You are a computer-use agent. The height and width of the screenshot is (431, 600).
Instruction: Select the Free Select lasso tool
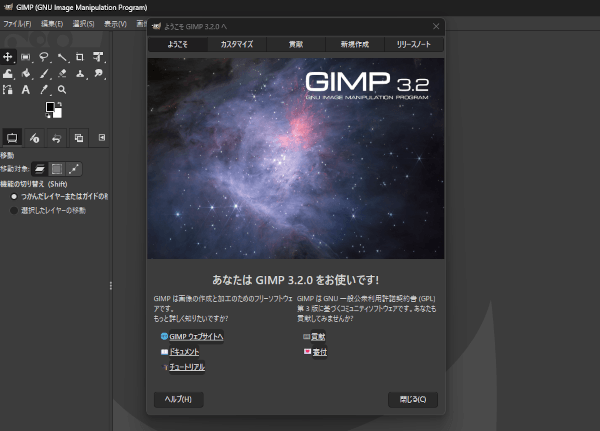pyautogui.click(x=44, y=57)
